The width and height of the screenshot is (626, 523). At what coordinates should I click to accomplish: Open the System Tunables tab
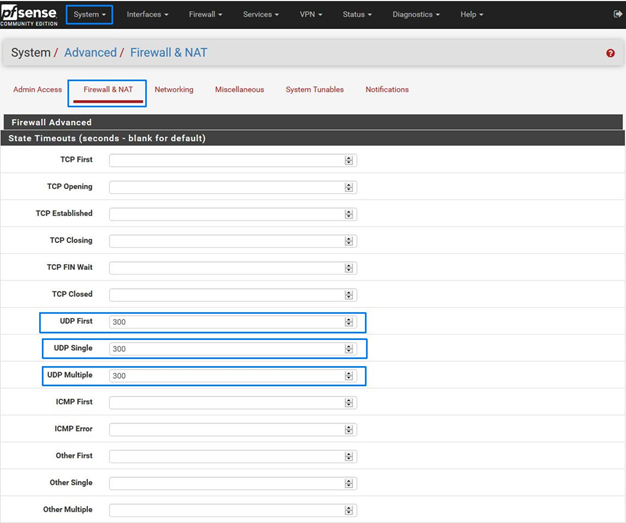[x=315, y=89]
